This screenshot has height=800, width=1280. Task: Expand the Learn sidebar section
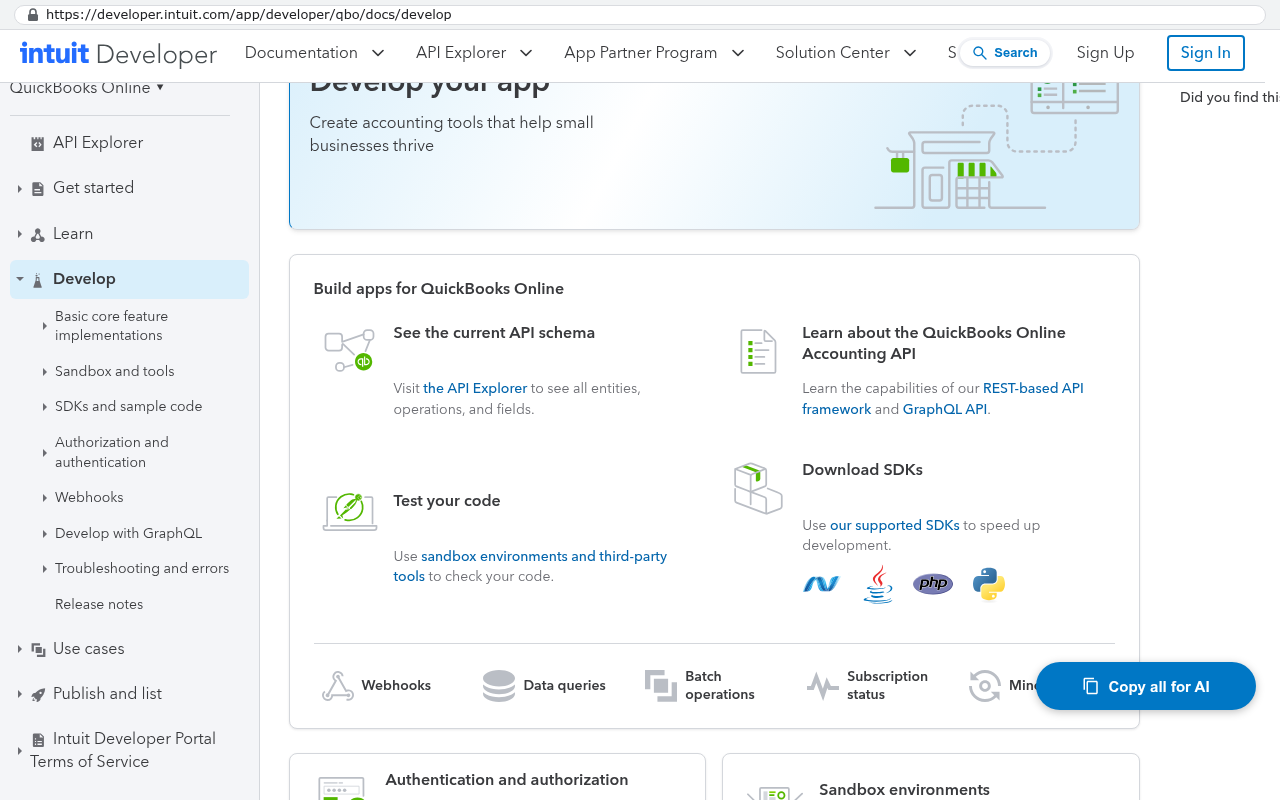19,234
